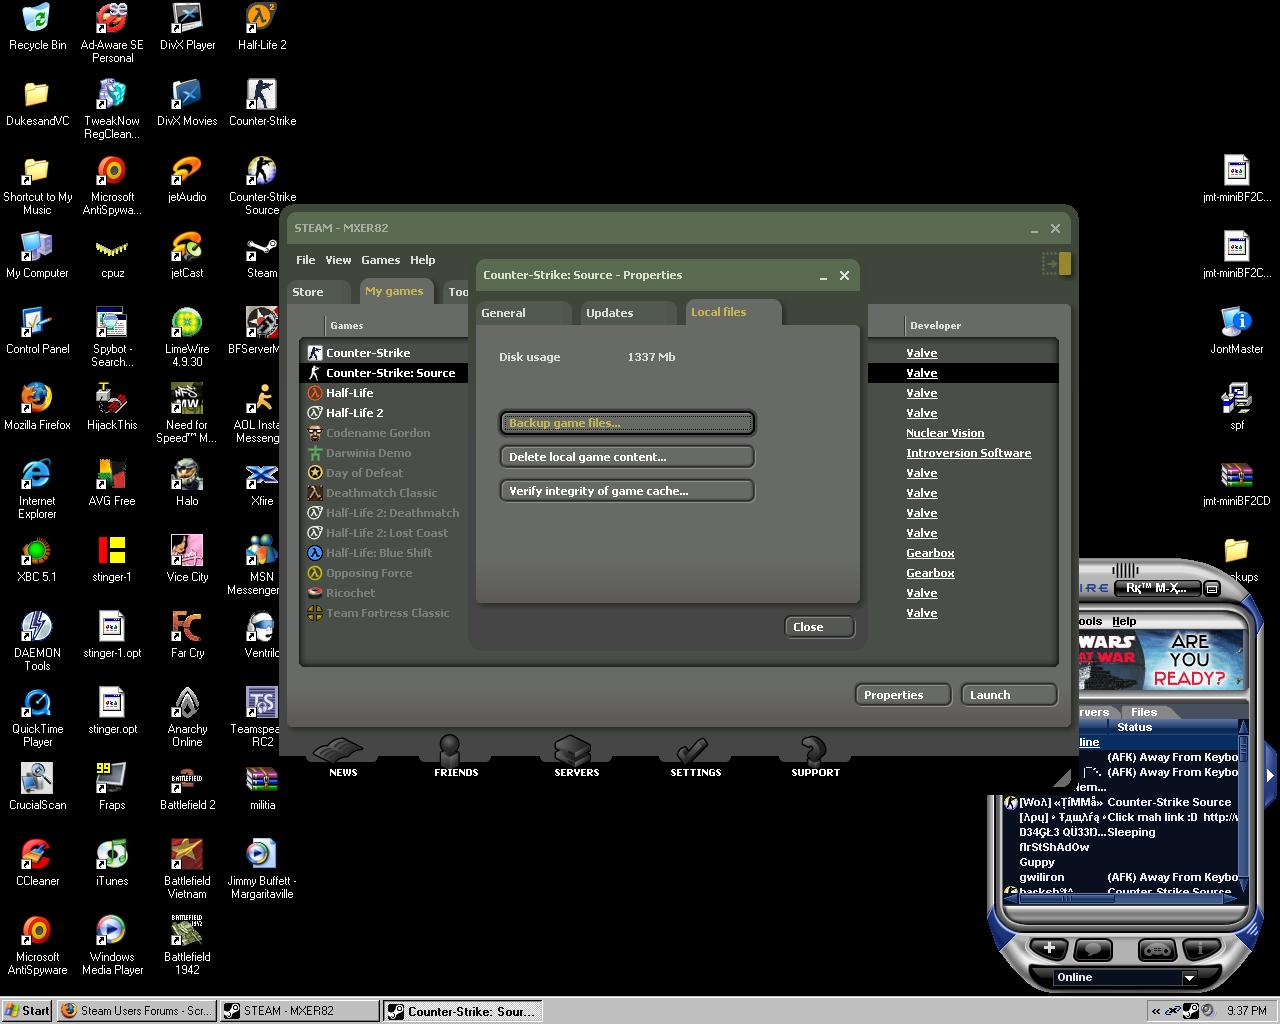Select the JontMaster desktop icon
Screen dimensions: 1280x1024
point(1237,330)
